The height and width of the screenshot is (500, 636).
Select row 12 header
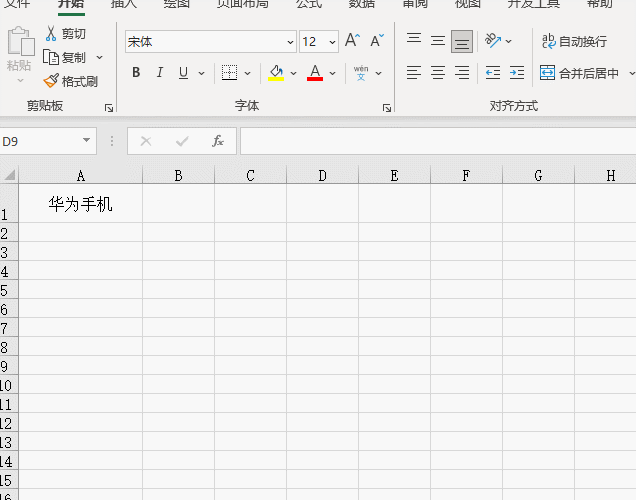[9, 423]
